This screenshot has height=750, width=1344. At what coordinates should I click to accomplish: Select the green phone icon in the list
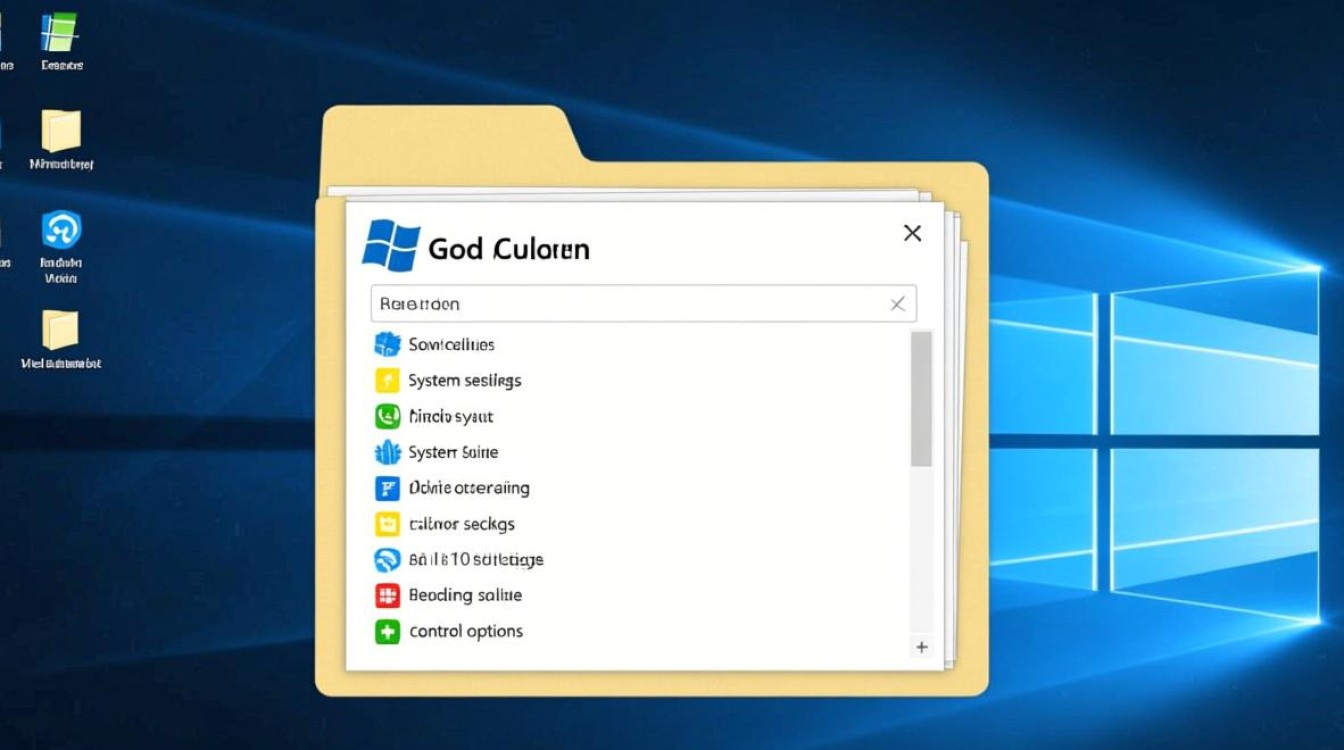click(x=387, y=416)
